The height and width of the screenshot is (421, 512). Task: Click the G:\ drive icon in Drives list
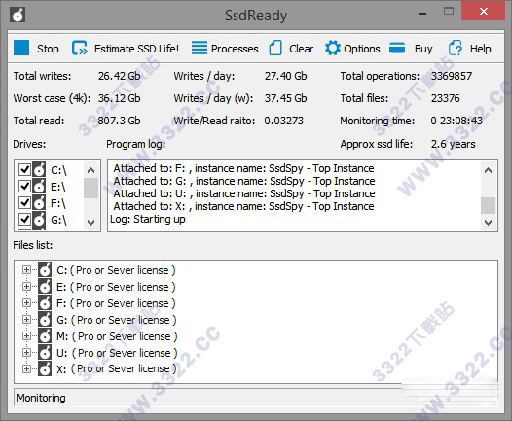pyautogui.click(x=39, y=220)
